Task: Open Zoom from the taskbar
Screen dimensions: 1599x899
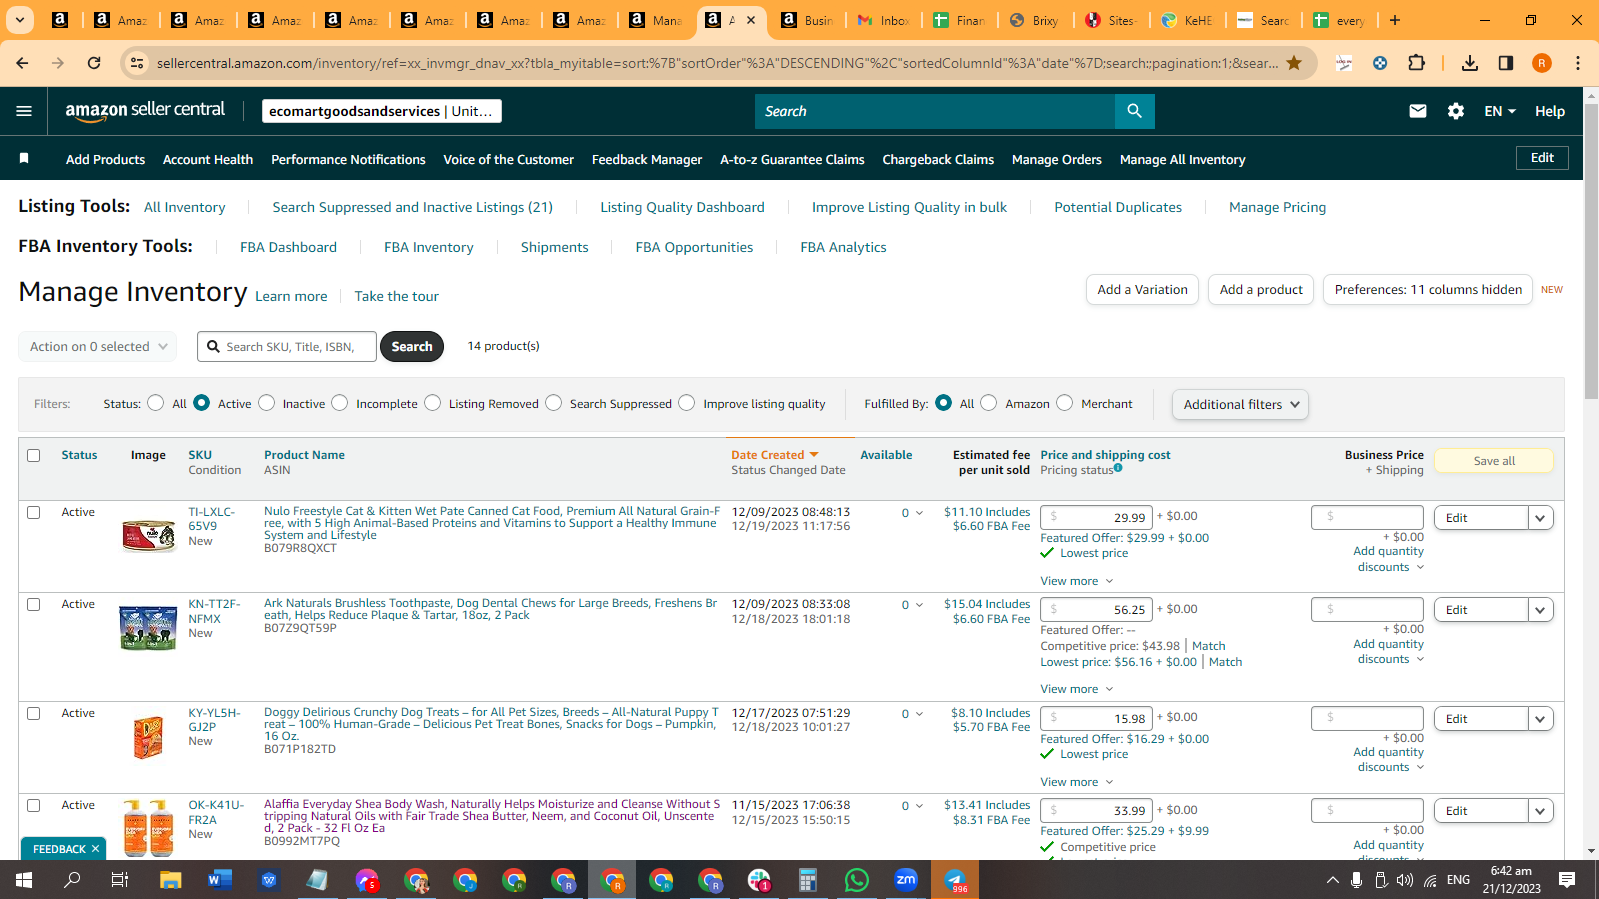Action: pos(906,880)
